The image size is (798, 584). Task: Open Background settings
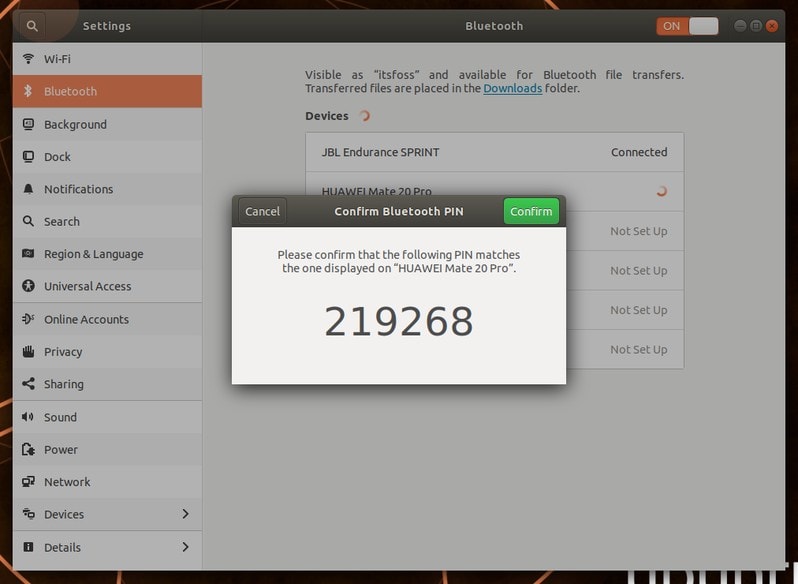coord(107,124)
